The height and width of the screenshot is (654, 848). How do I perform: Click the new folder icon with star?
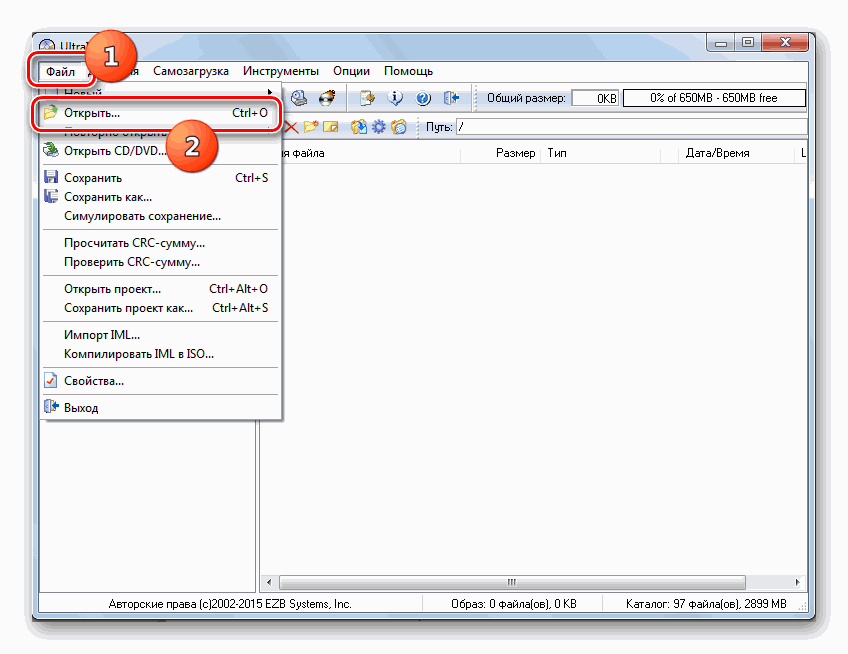click(311, 127)
